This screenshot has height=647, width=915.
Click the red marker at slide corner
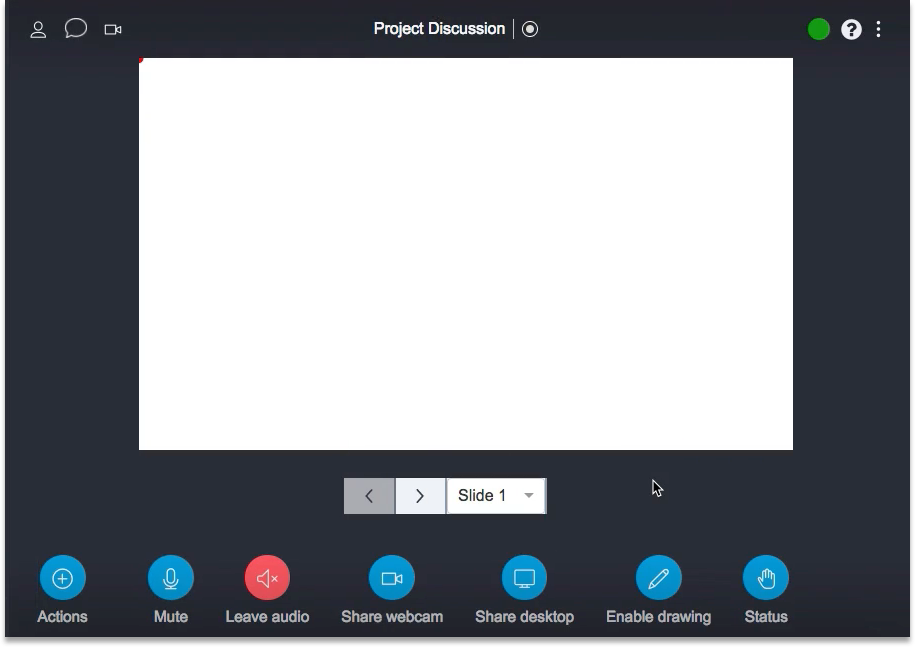click(141, 60)
